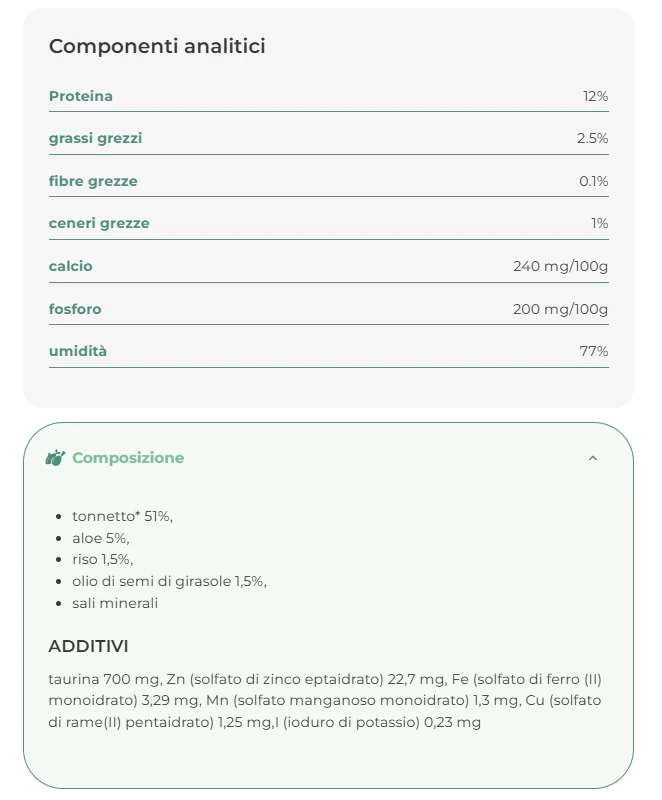Expand the Componenti analitici section
Viewport: 662px width, 800px height.
[x=157, y=45]
